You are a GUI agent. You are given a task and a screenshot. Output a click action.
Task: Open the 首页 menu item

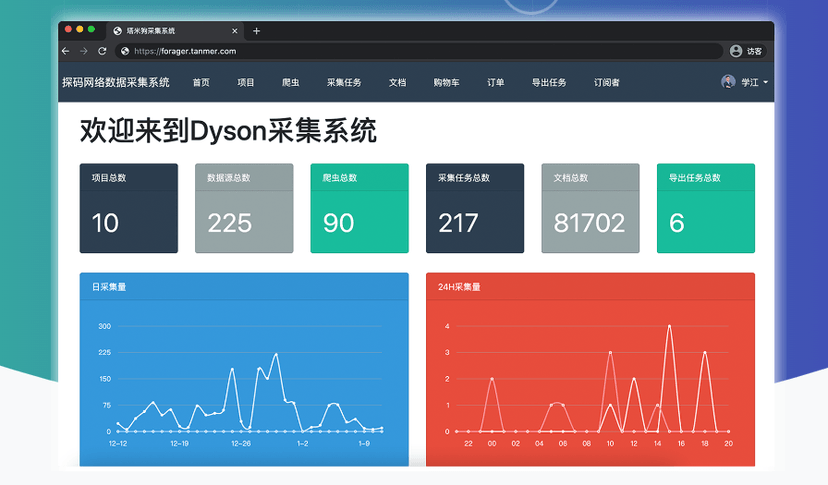pyautogui.click(x=201, y=82)
